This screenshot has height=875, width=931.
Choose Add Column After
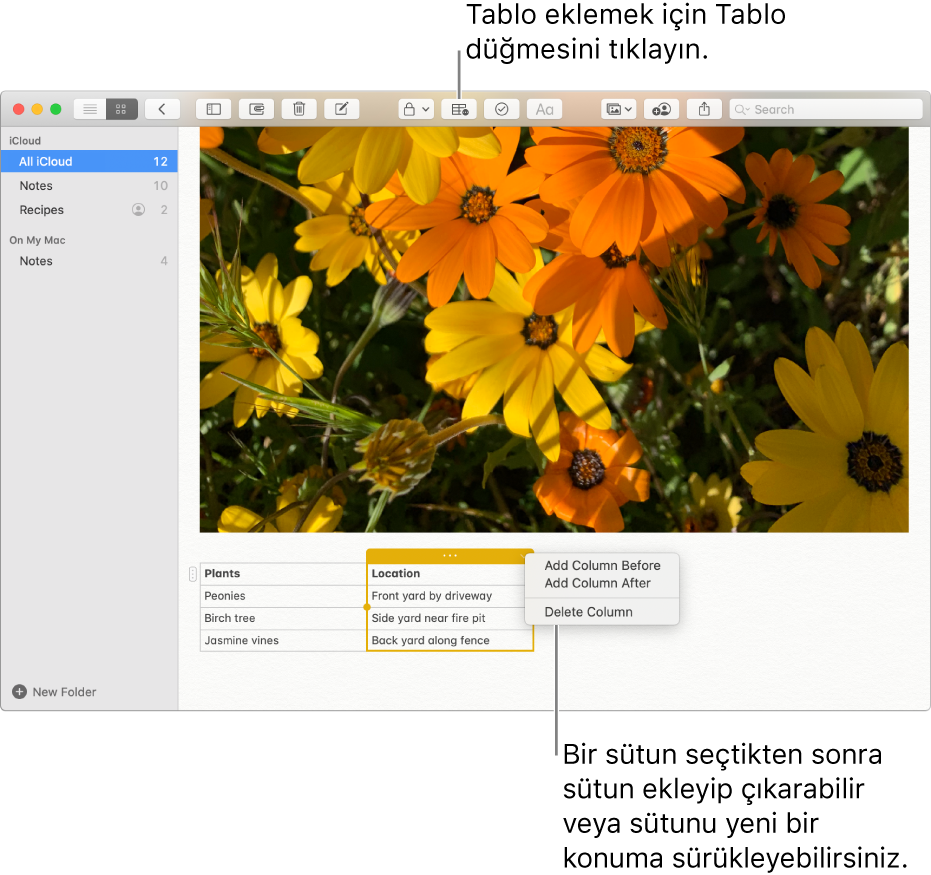pyautogui.click(x=602, y=584)
